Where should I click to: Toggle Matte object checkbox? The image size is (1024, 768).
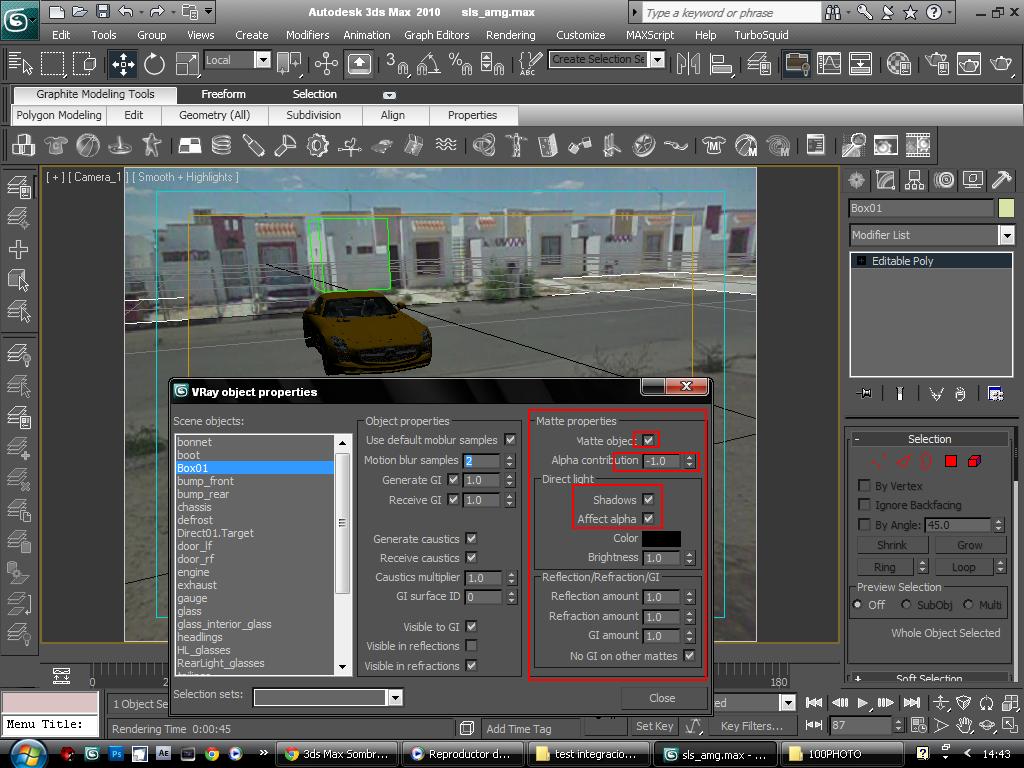tap(648, 440)
